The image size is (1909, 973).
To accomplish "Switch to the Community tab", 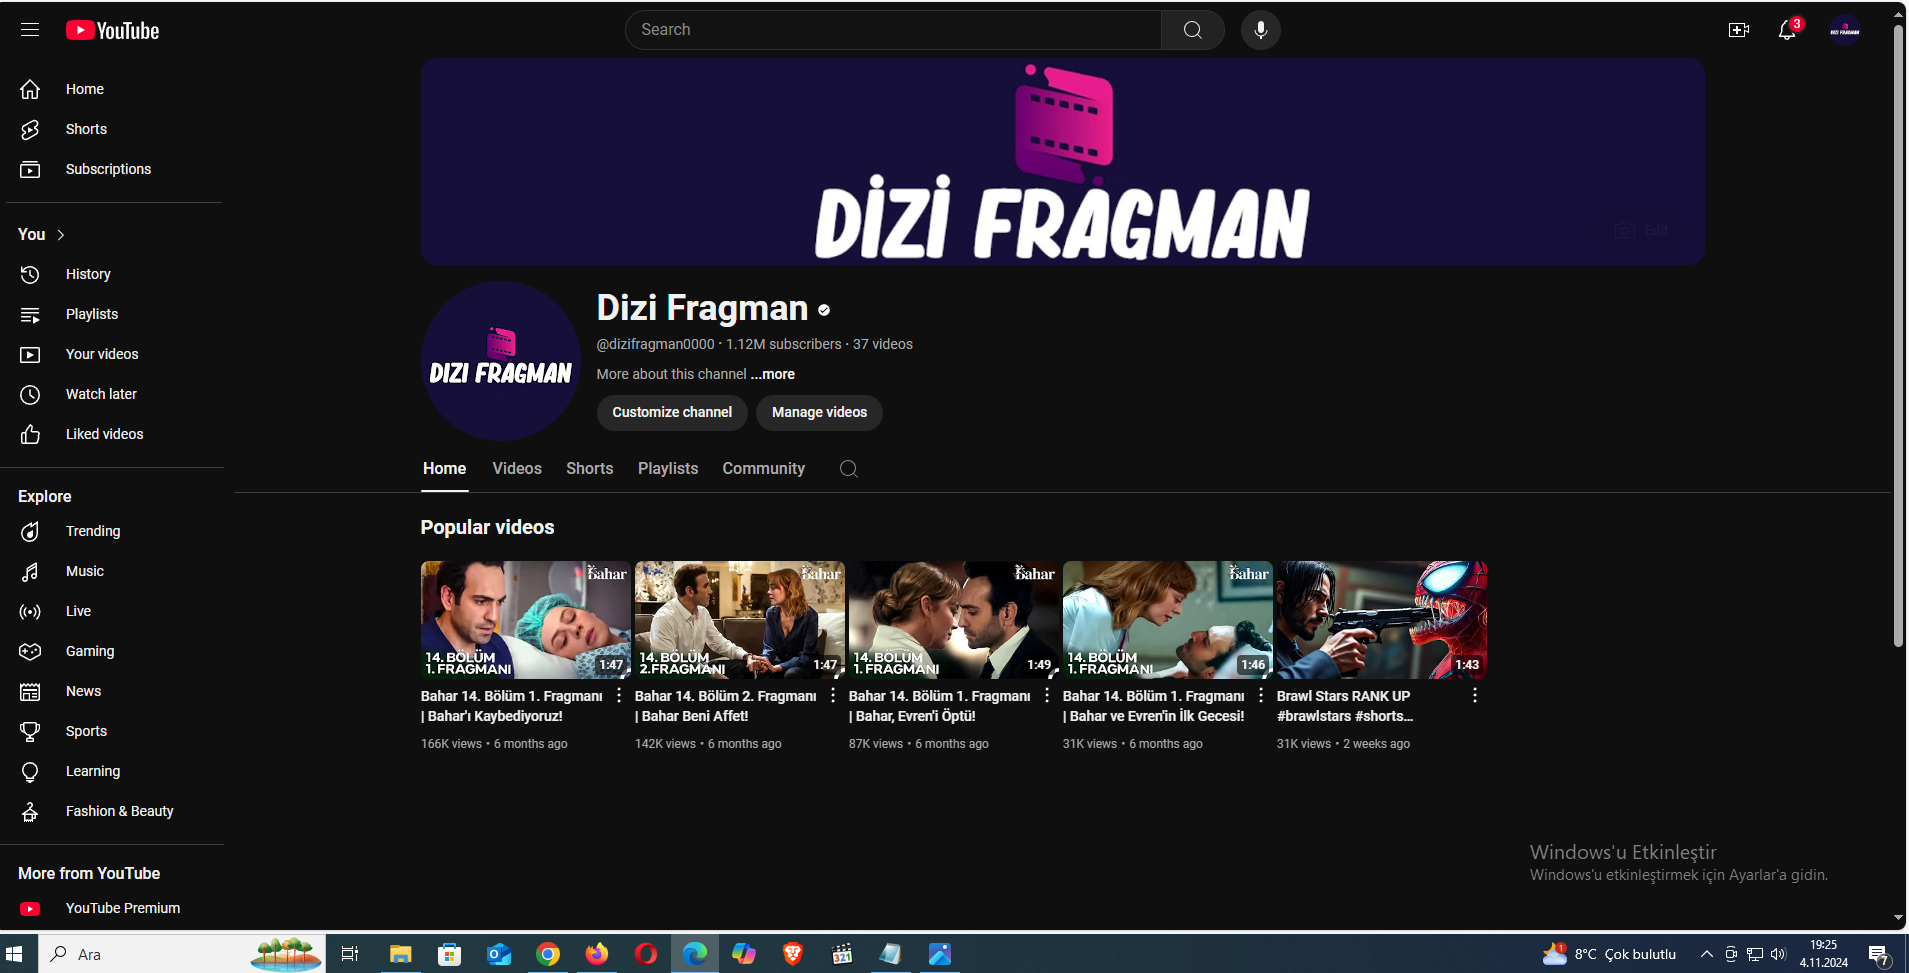I will (764, 469).
